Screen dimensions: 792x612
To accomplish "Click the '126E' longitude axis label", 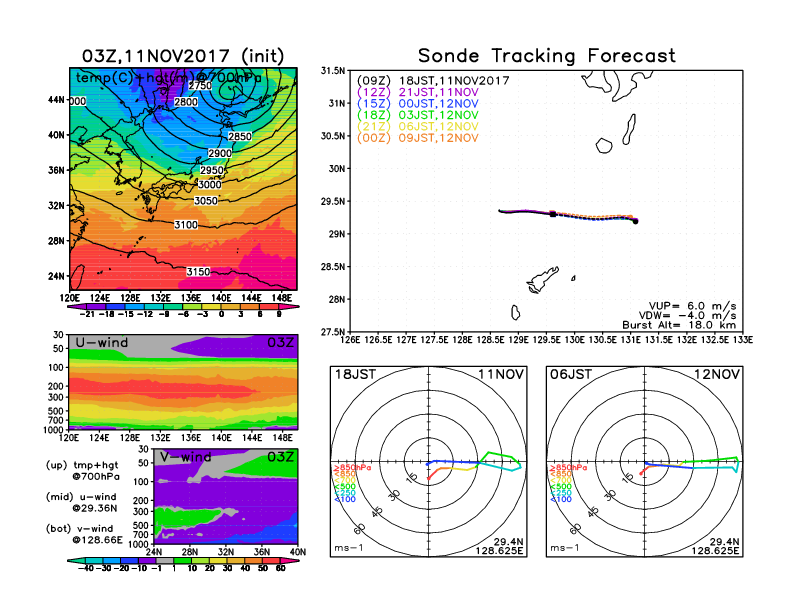I will [x=350, y=340].
